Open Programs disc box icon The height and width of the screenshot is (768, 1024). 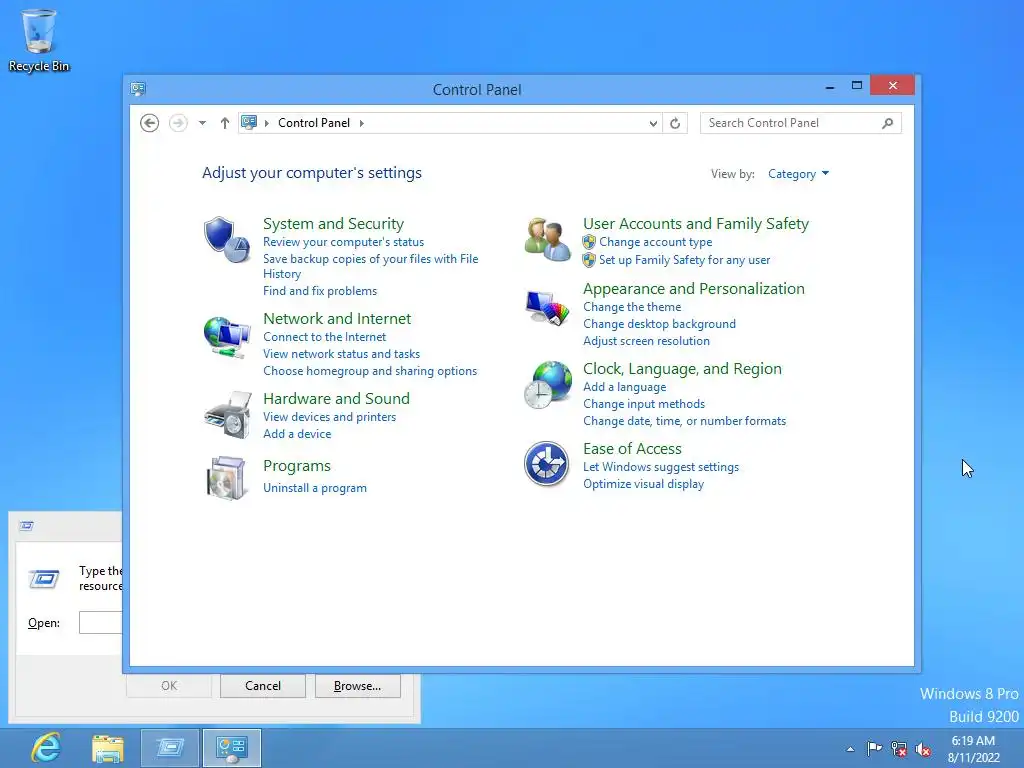[x=226, y=478]
